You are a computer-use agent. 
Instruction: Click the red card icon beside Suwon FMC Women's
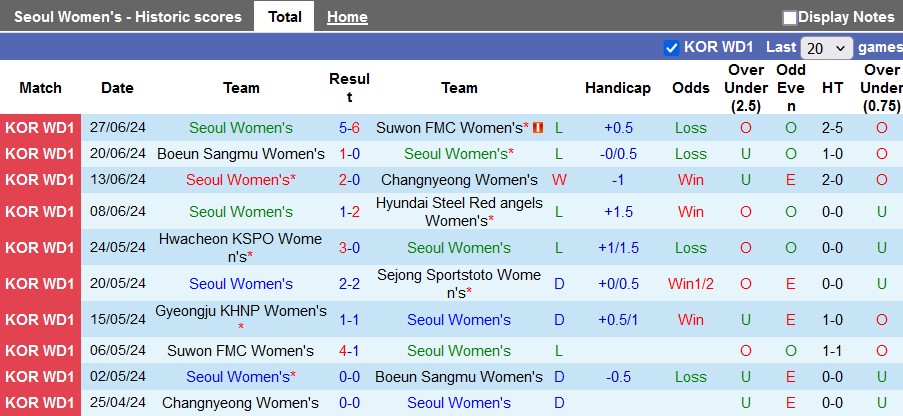538,128
